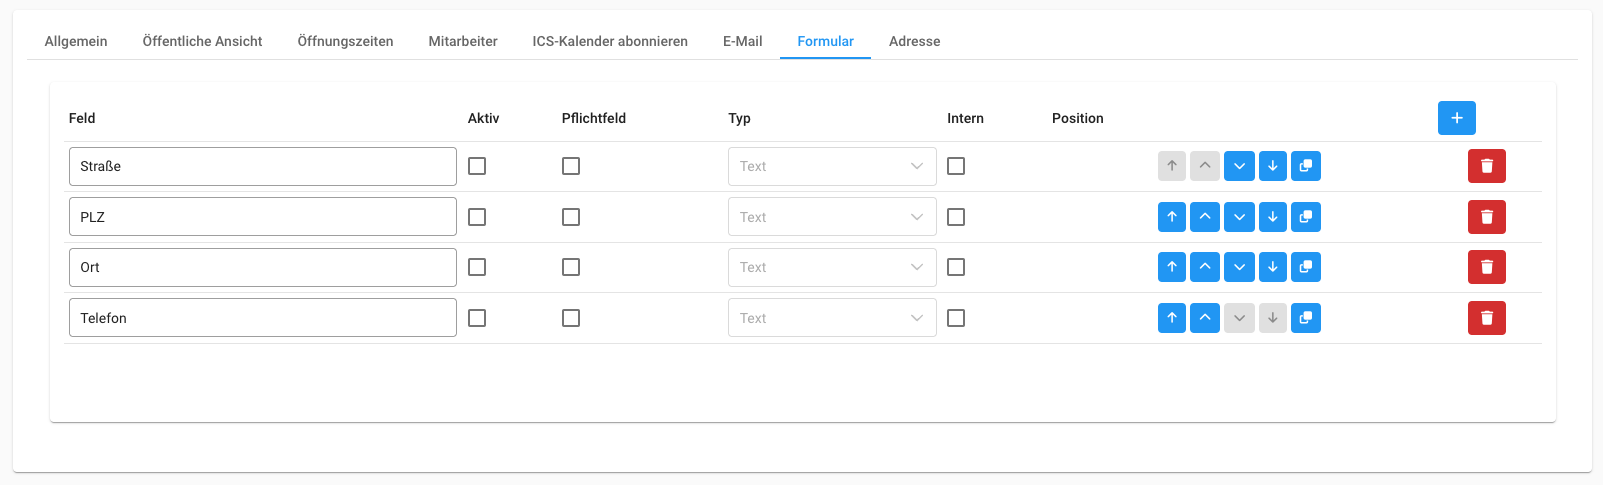Move Ort field up one position
The height and width of the screenshot is (485, 1603).
tap(1205, 267)
